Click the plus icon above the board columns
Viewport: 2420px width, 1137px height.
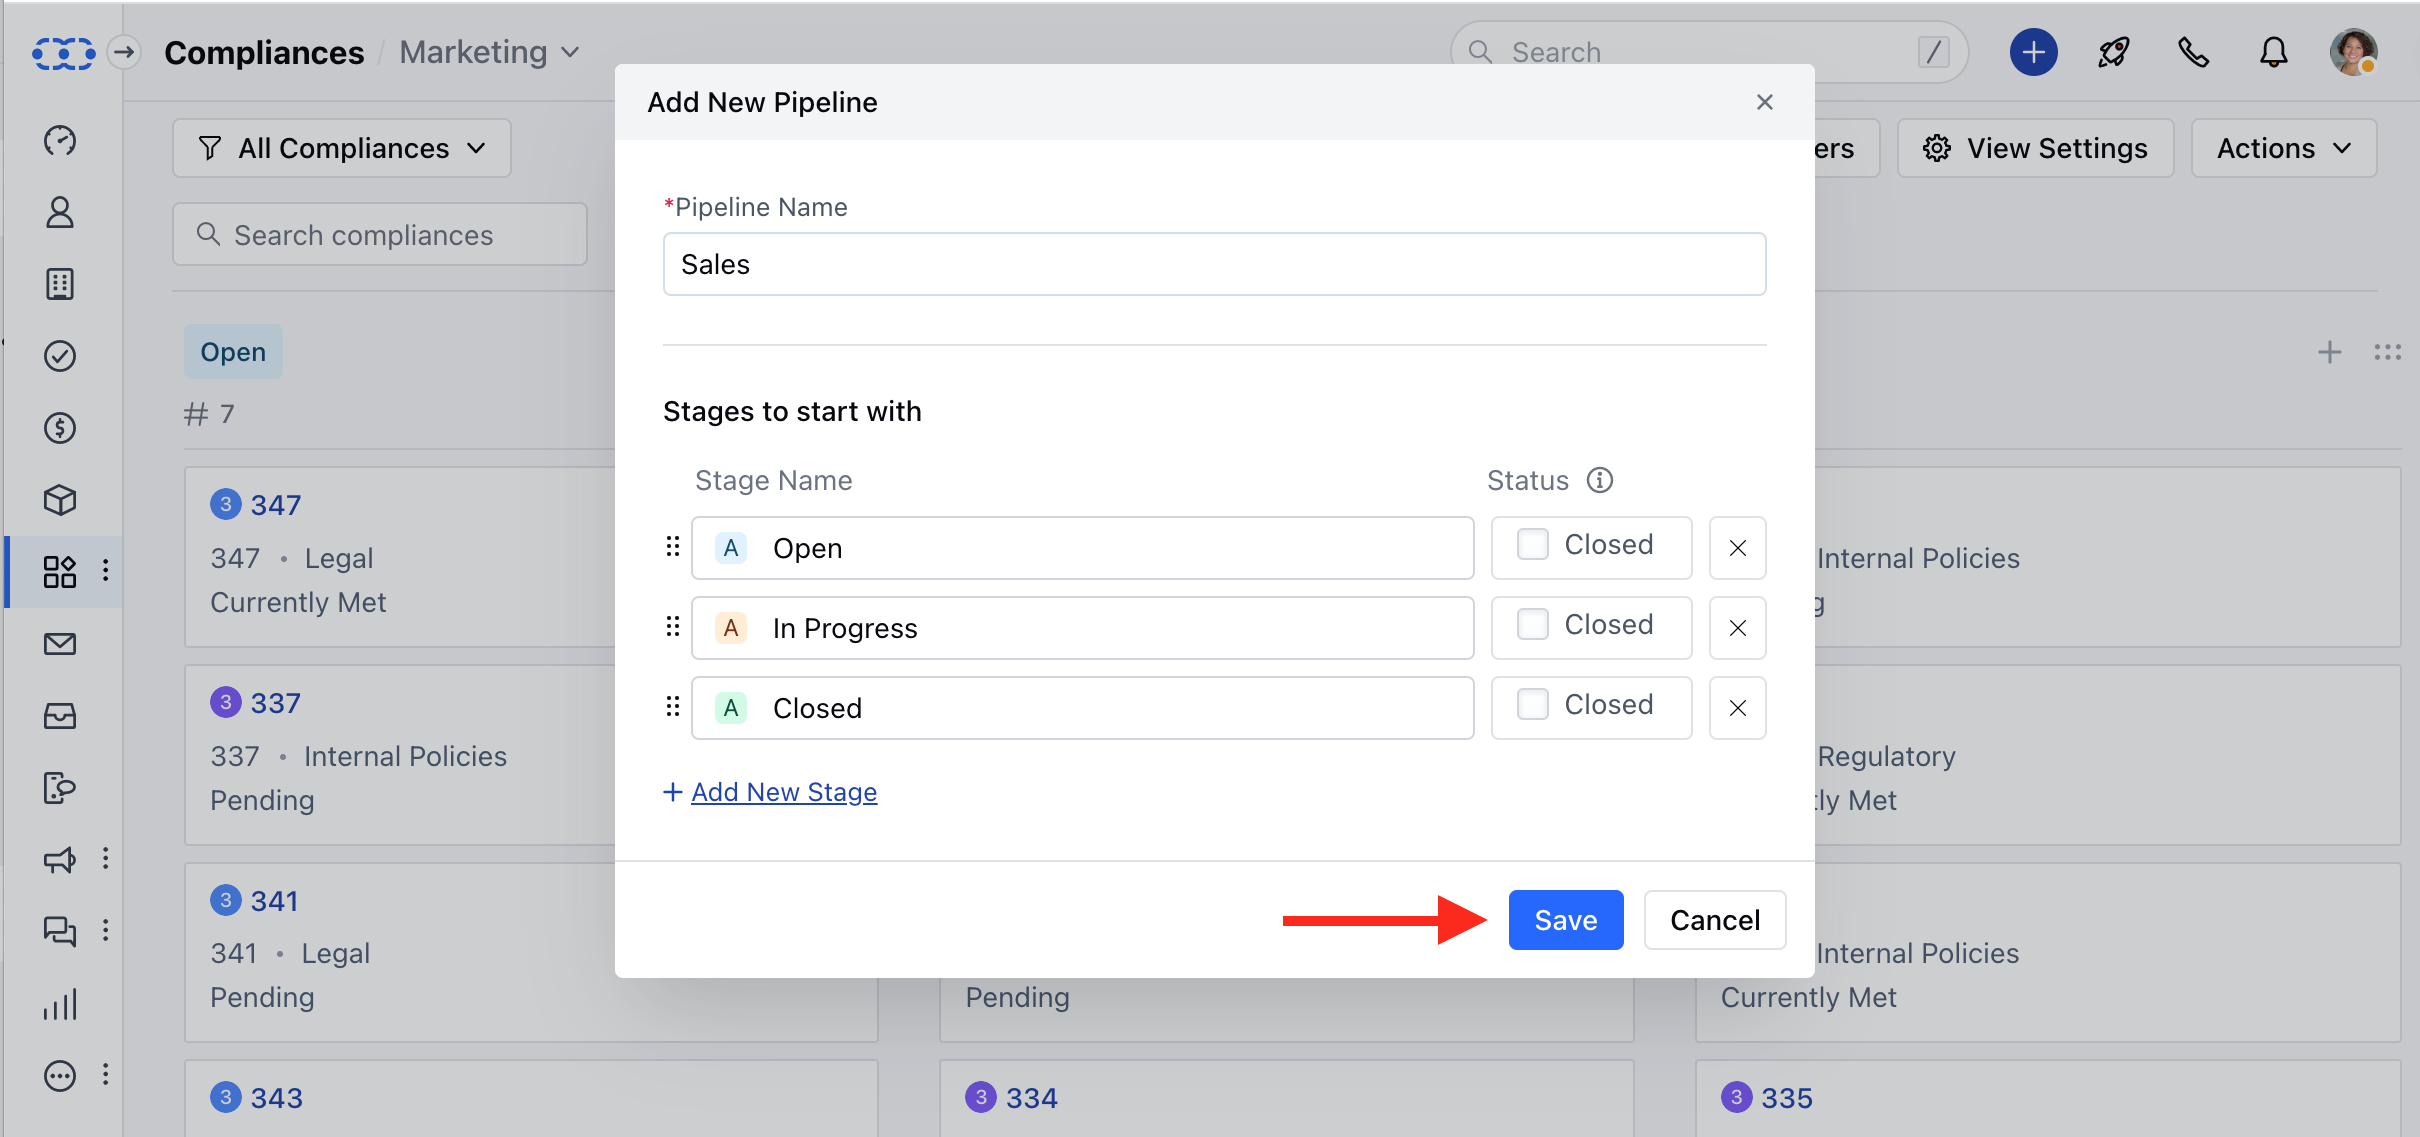point(2330,352)
